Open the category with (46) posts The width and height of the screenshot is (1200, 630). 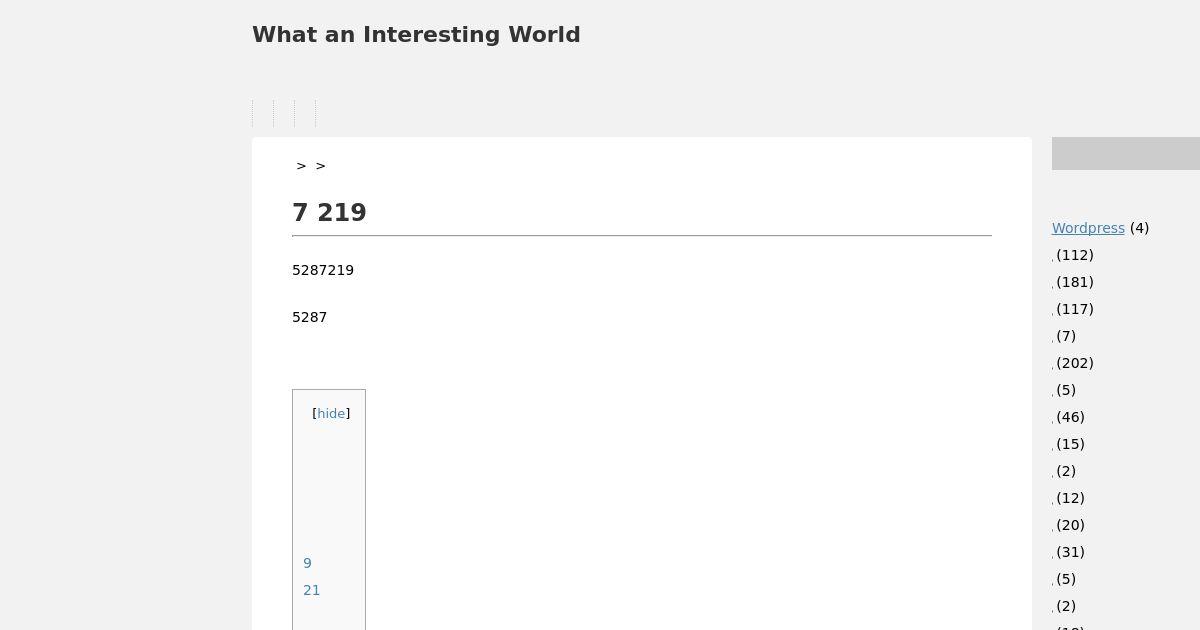pyautogui.click(x=1054, y=419)
